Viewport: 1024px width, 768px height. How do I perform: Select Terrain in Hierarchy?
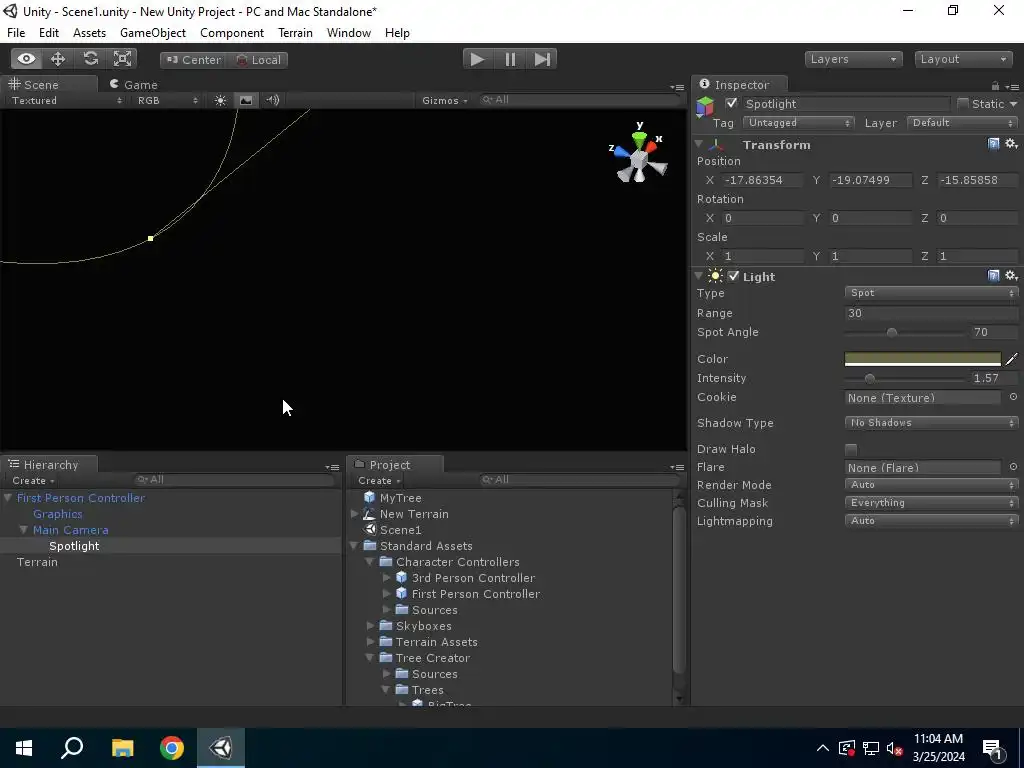pos(37,562)
